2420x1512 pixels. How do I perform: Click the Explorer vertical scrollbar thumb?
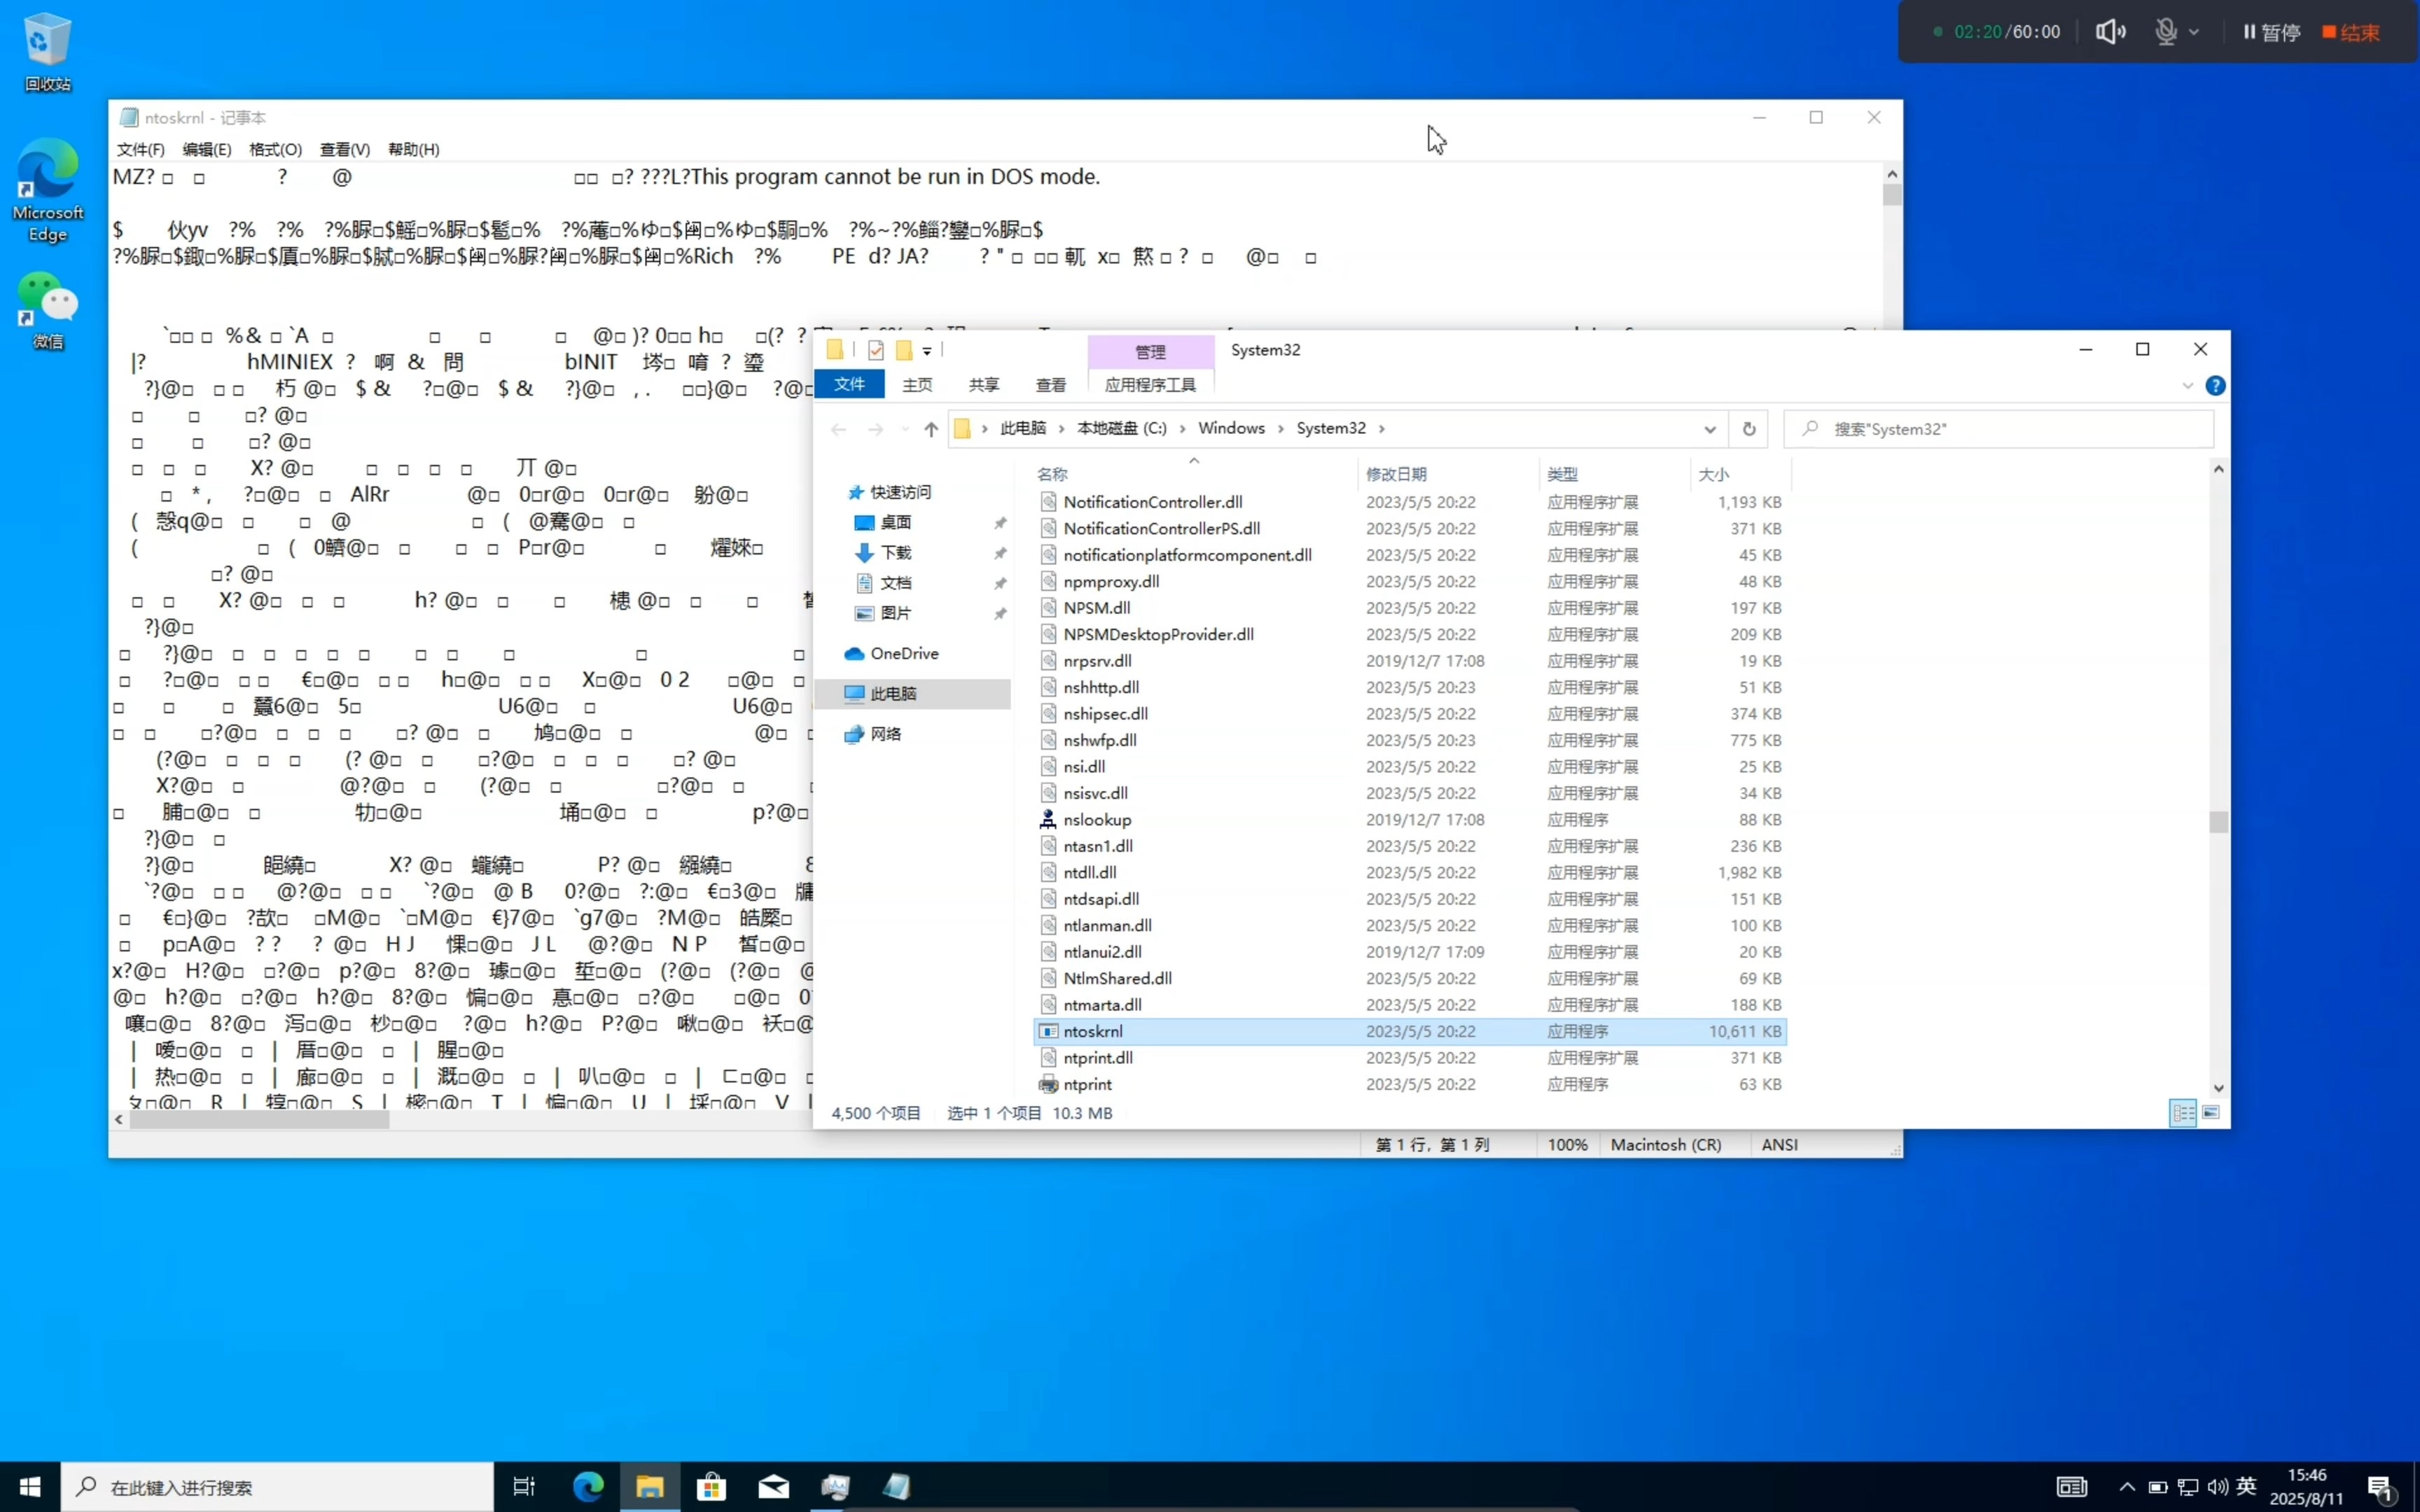coord(2218,821)
